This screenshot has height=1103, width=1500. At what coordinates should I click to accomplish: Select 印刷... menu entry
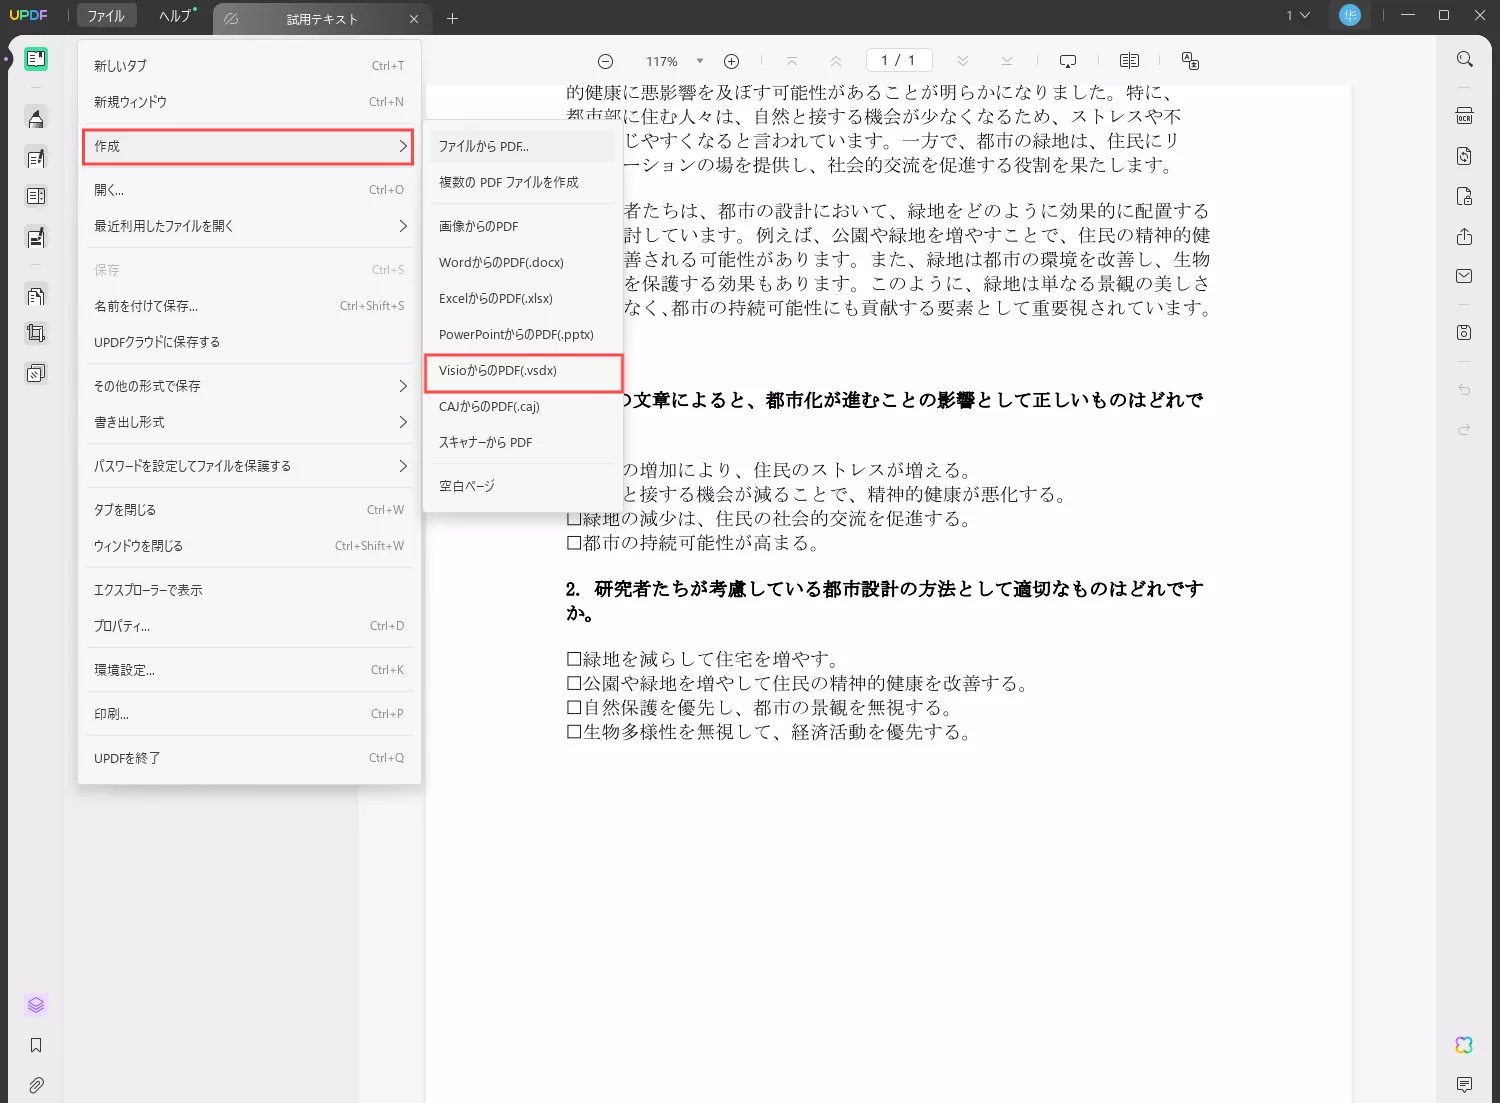(250, 714)
